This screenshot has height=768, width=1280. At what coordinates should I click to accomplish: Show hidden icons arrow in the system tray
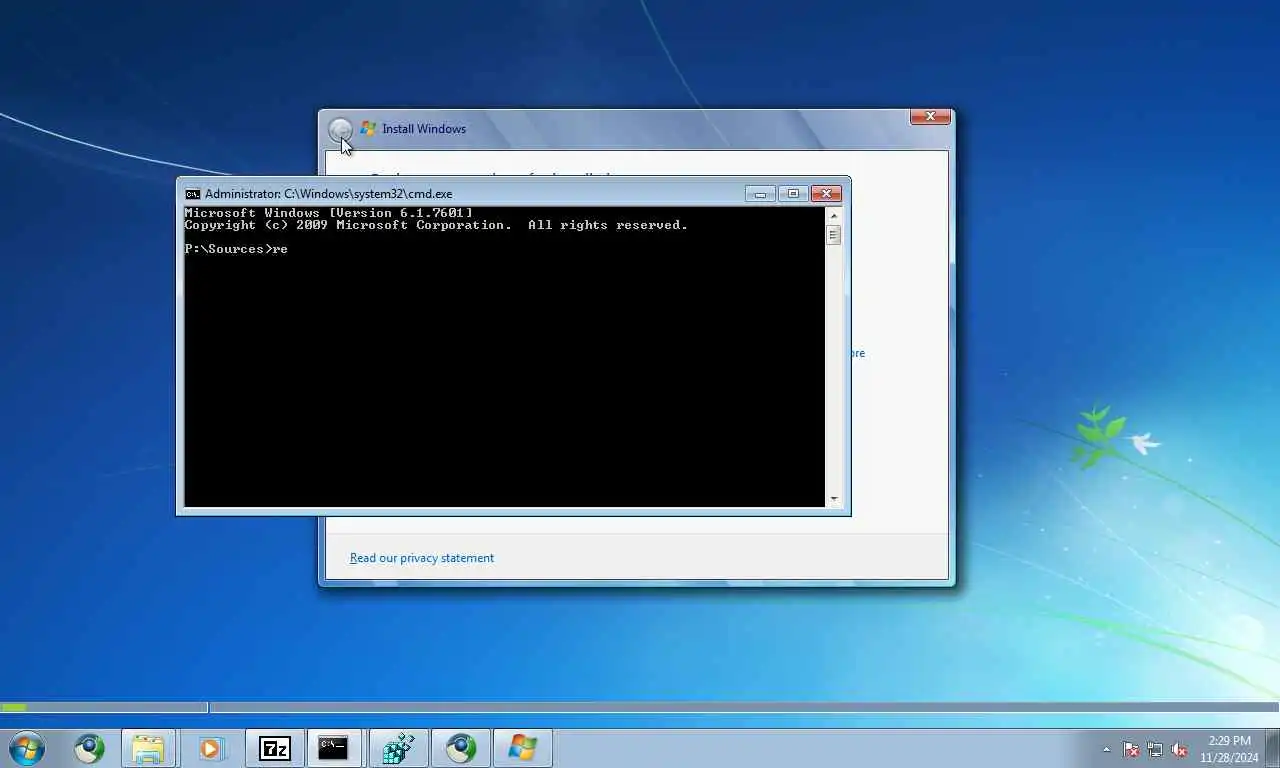coord(1106,749)
